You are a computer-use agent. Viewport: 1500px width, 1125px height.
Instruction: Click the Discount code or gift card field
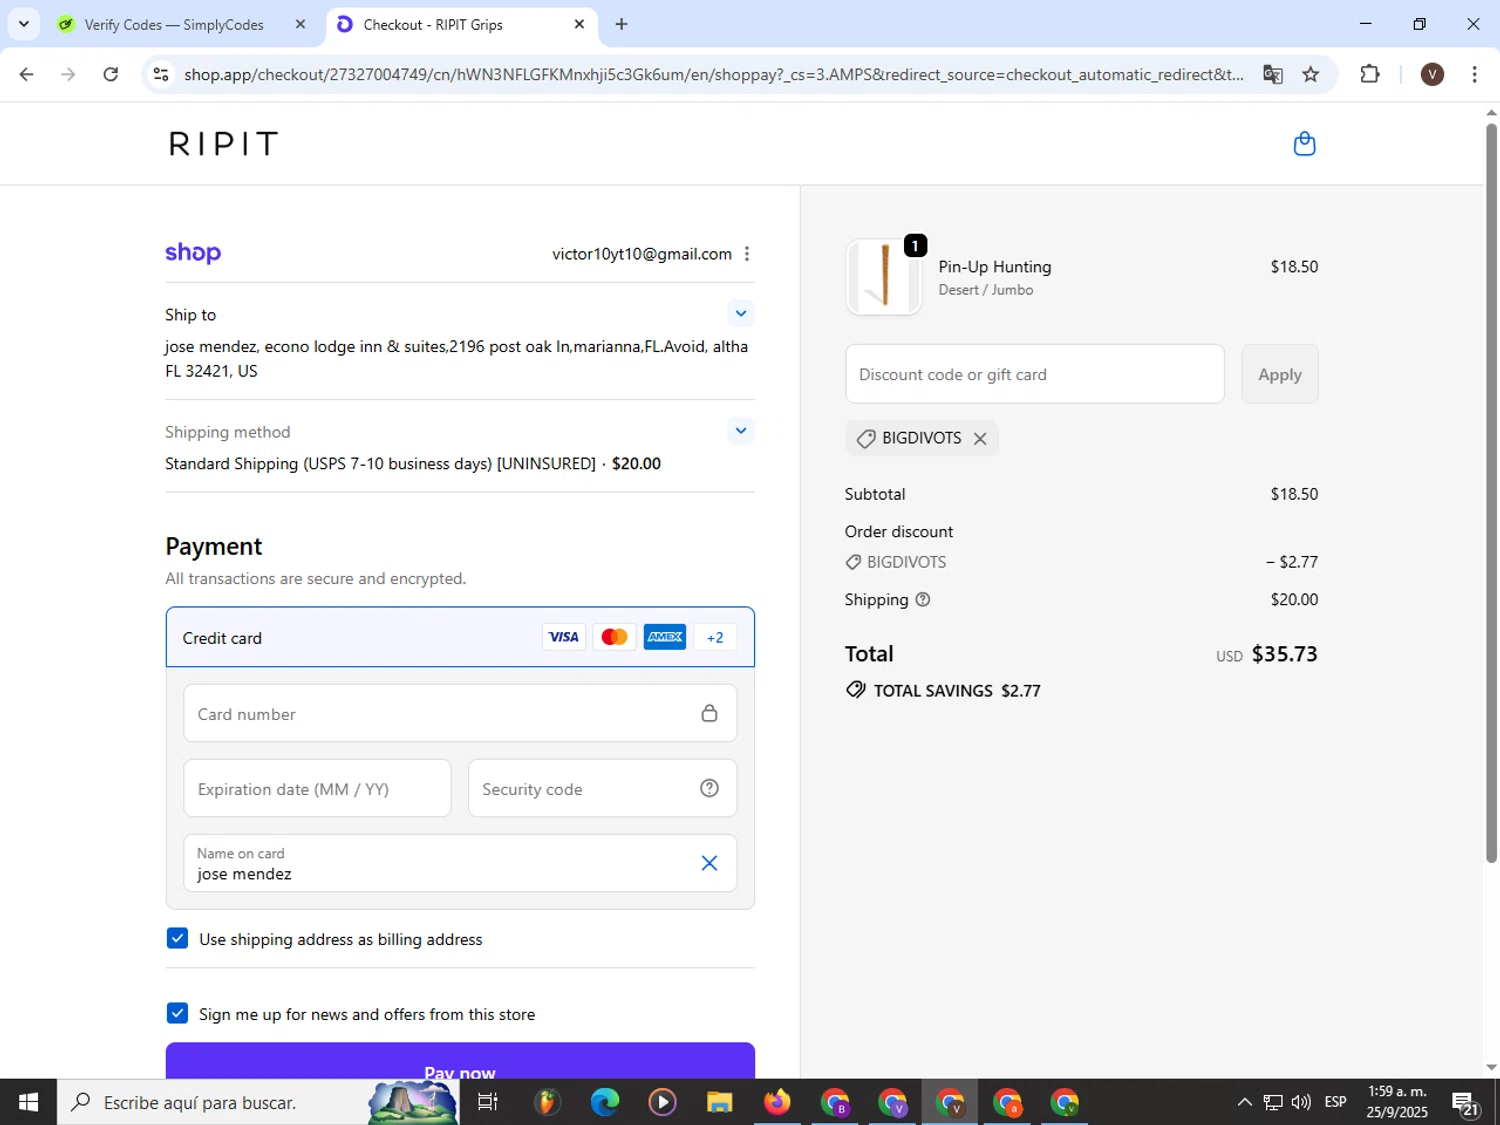pyautogui.click(x=1035, y=374)
